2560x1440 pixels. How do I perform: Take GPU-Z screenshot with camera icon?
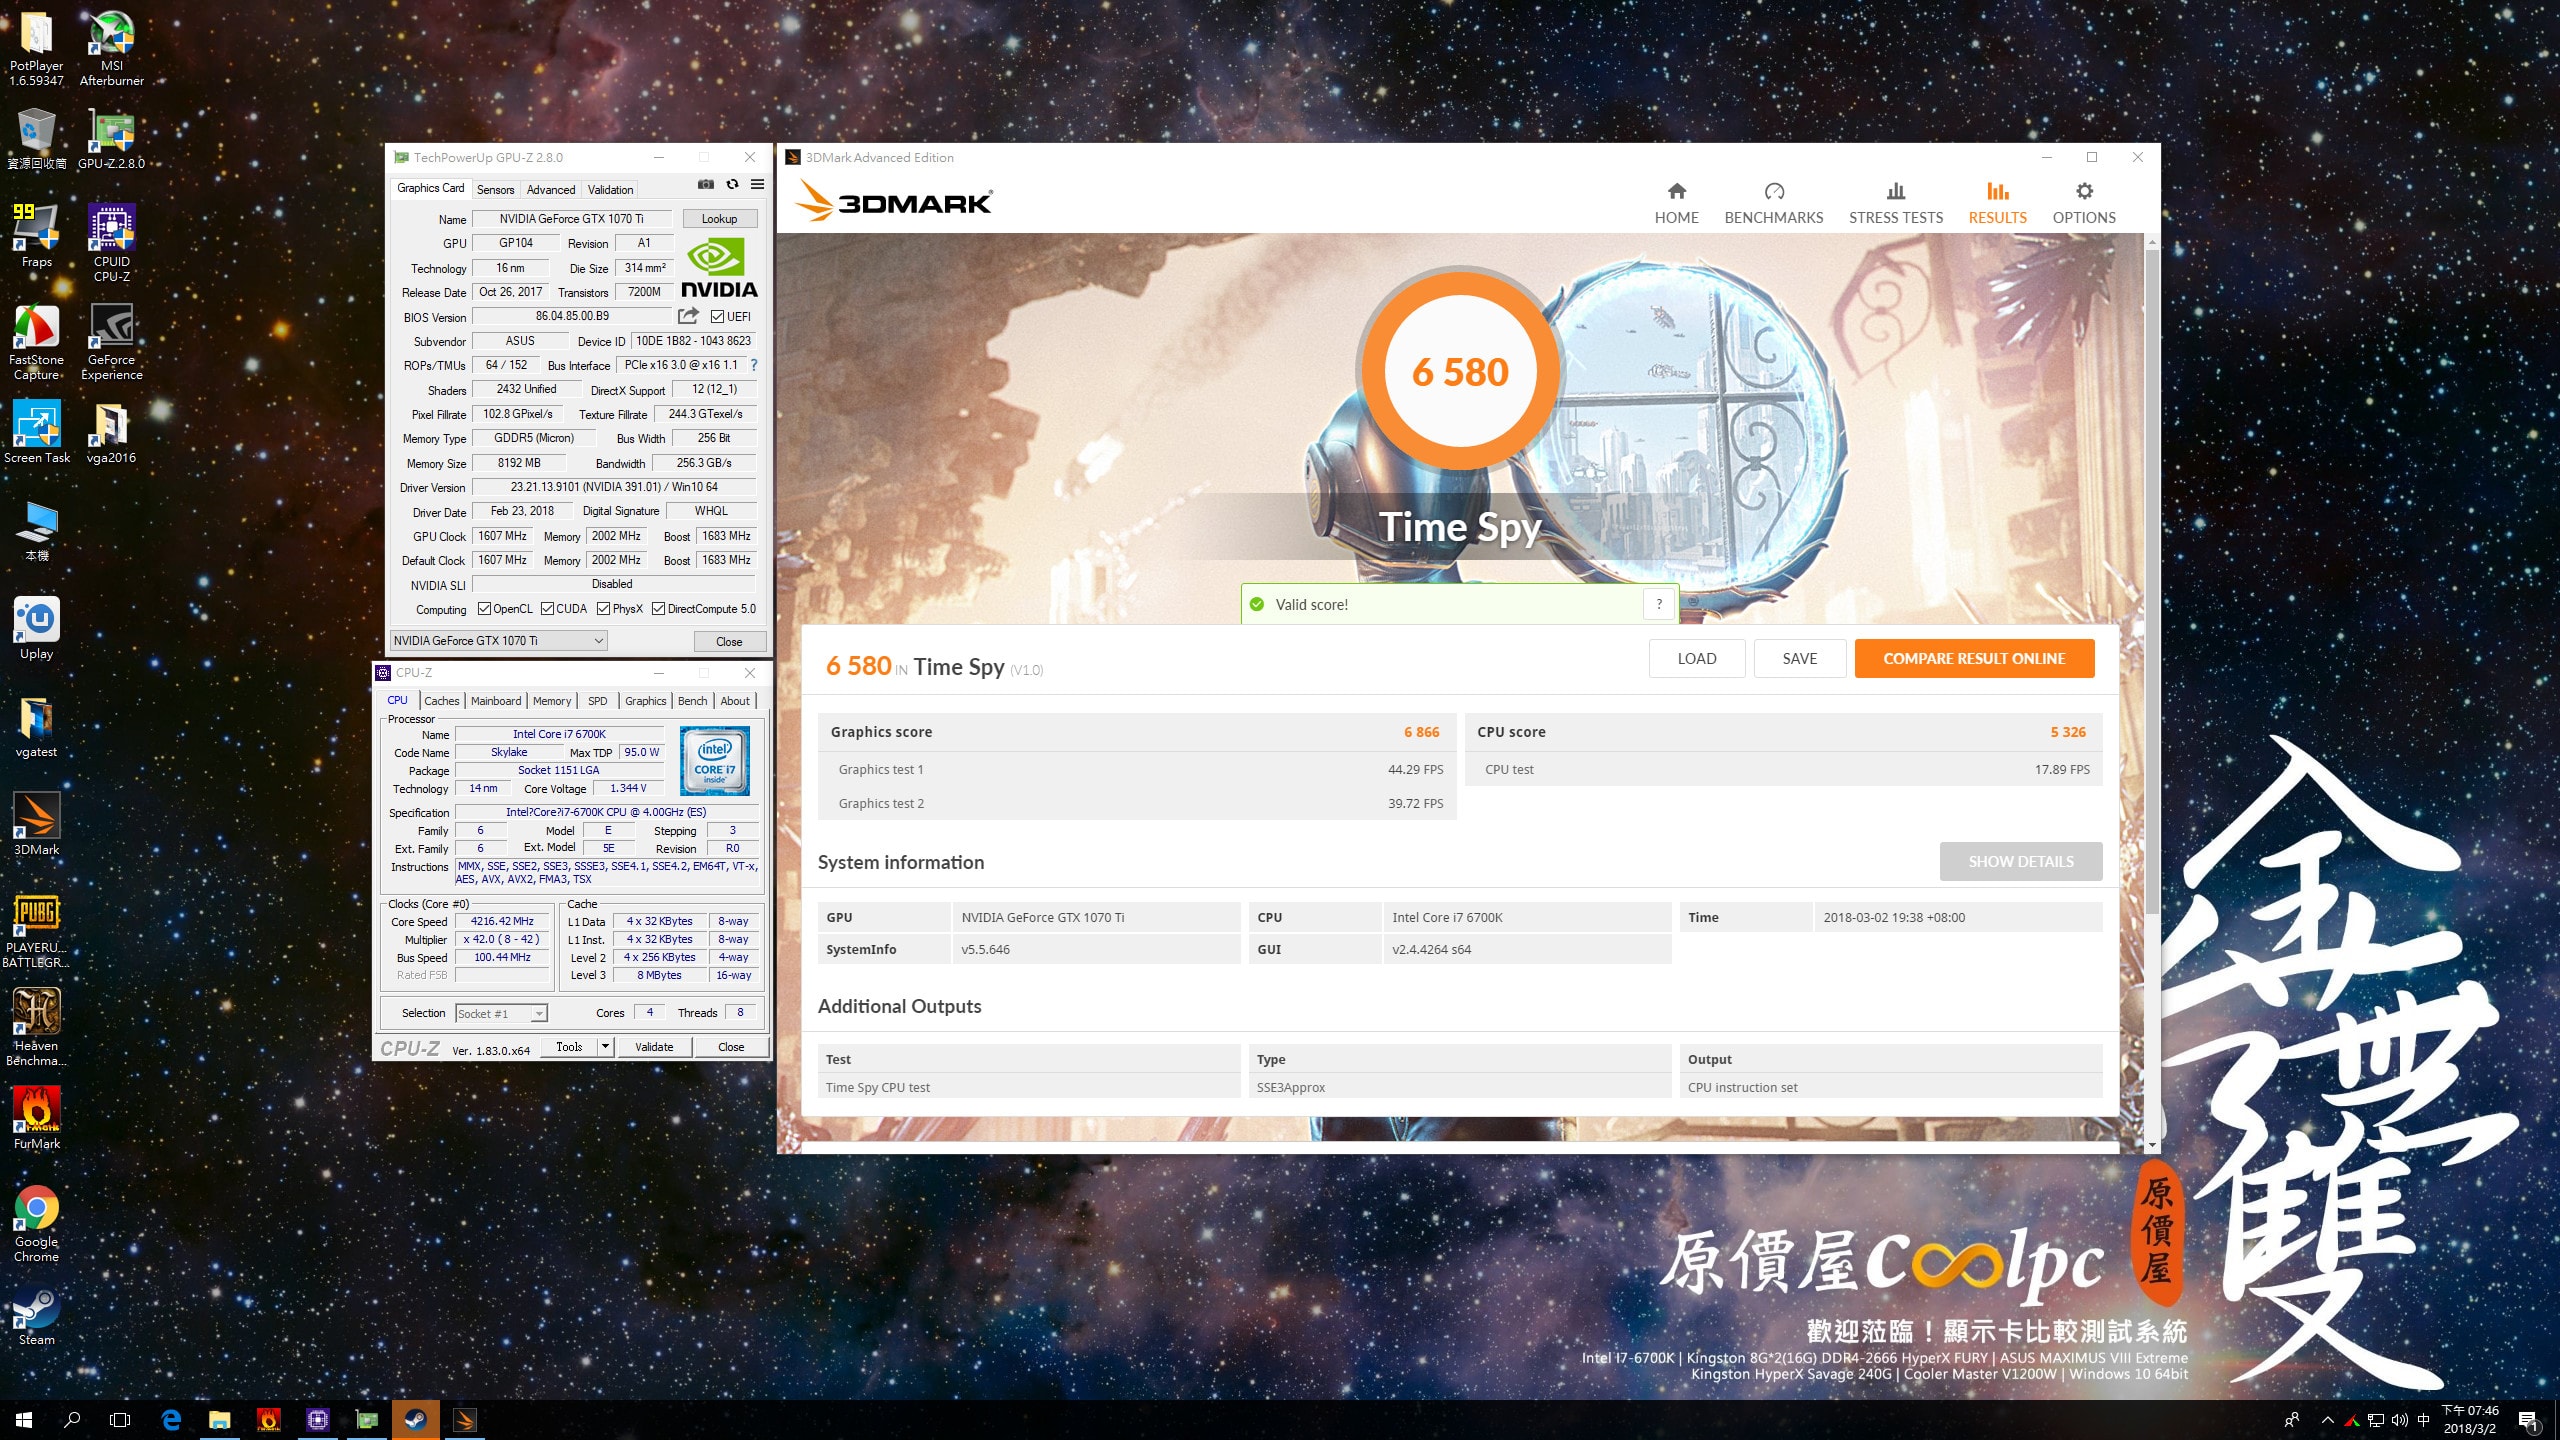pos(706,185)
